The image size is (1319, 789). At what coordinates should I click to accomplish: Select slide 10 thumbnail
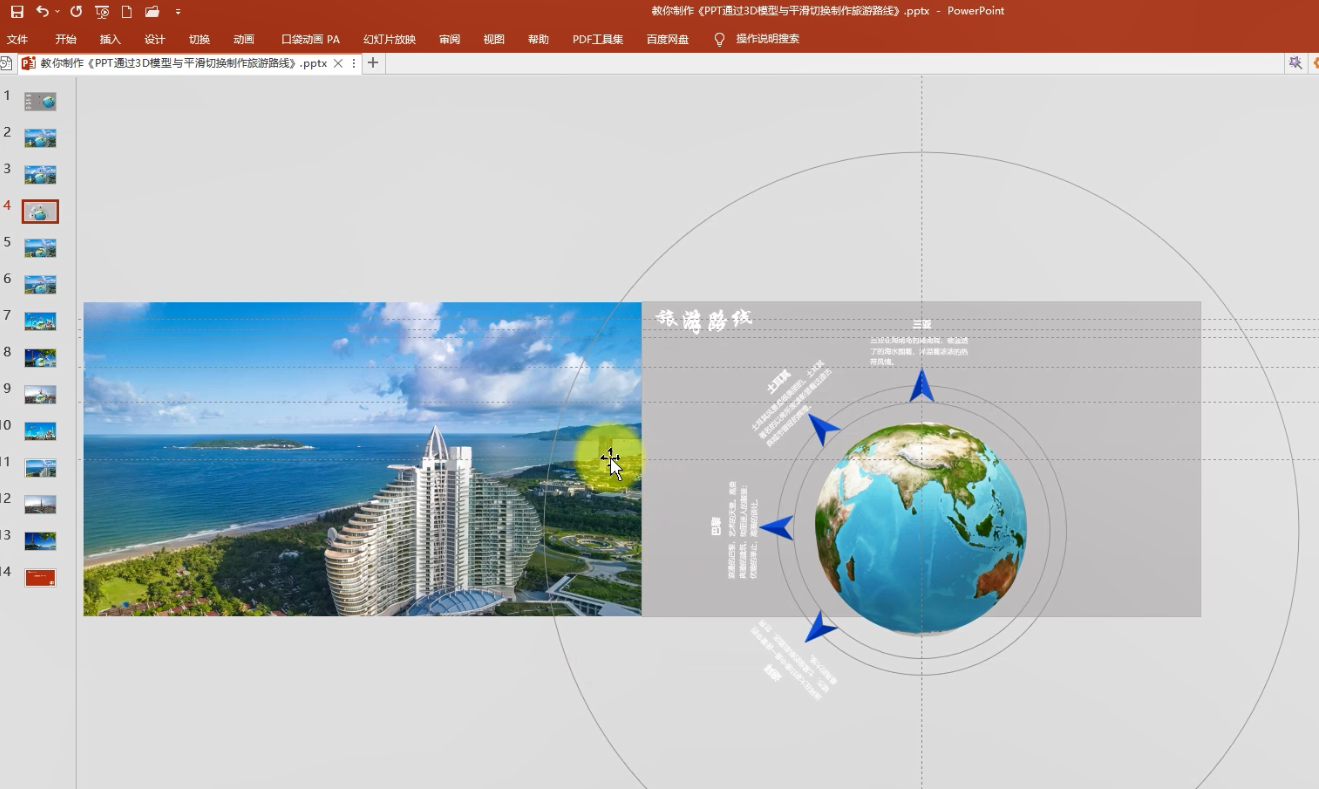click(x=40, y=431)
